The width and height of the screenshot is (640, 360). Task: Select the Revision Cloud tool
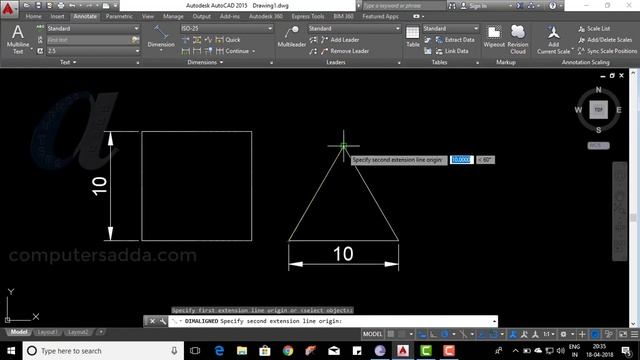[x=518, y=39]
